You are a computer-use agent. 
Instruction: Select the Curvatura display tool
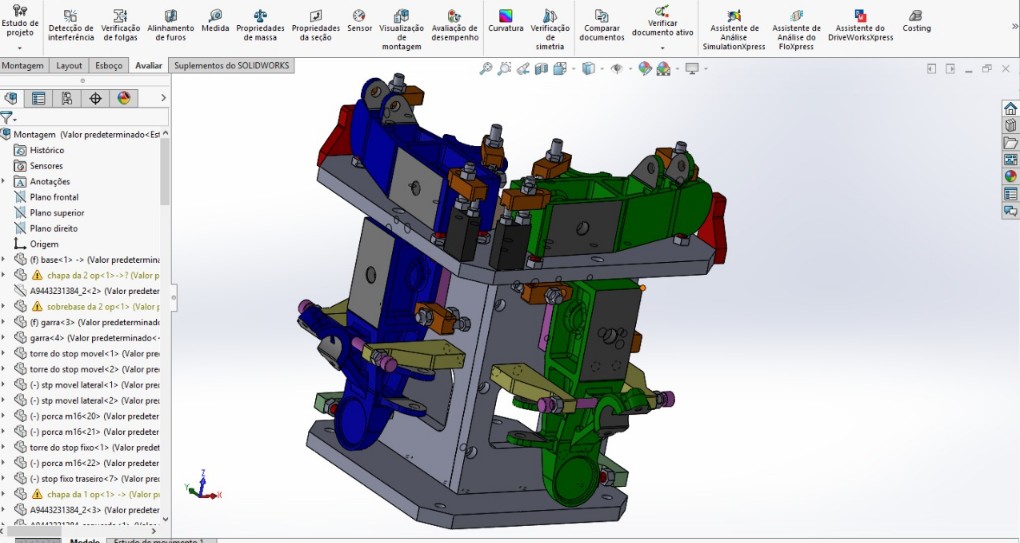point(506,22)
